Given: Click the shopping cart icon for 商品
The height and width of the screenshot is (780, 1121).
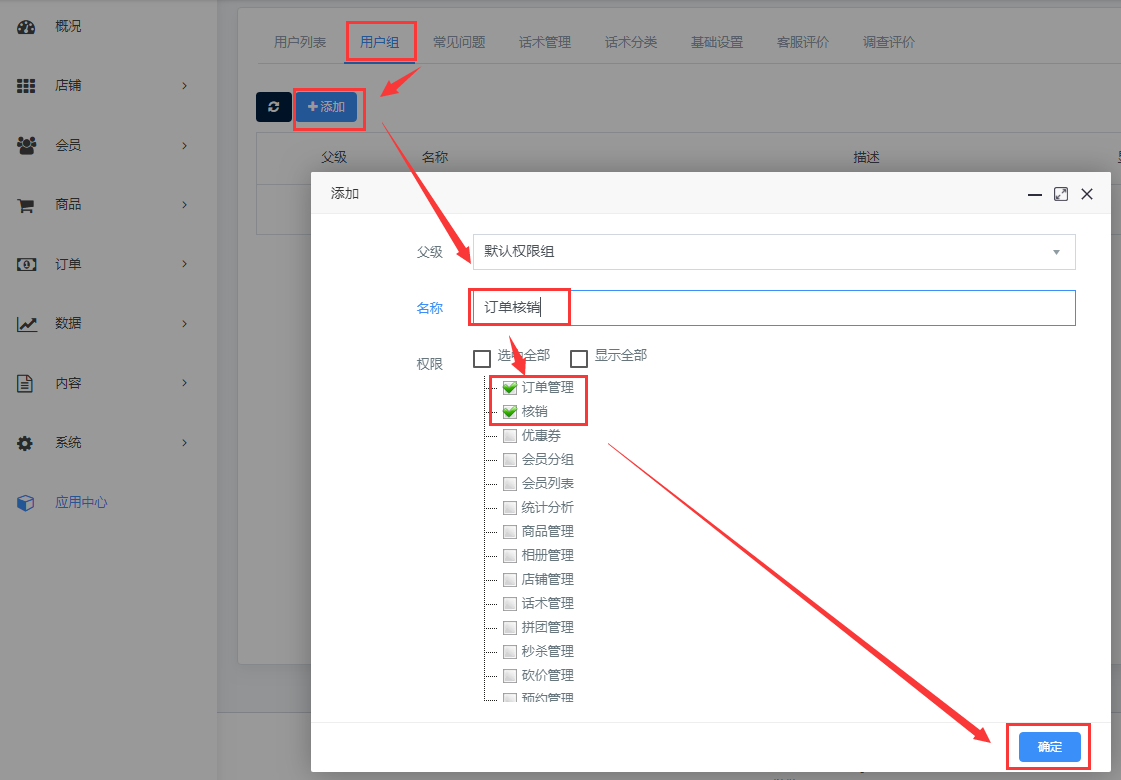Looking at the screenshot, I should click(x=26, y=205).
